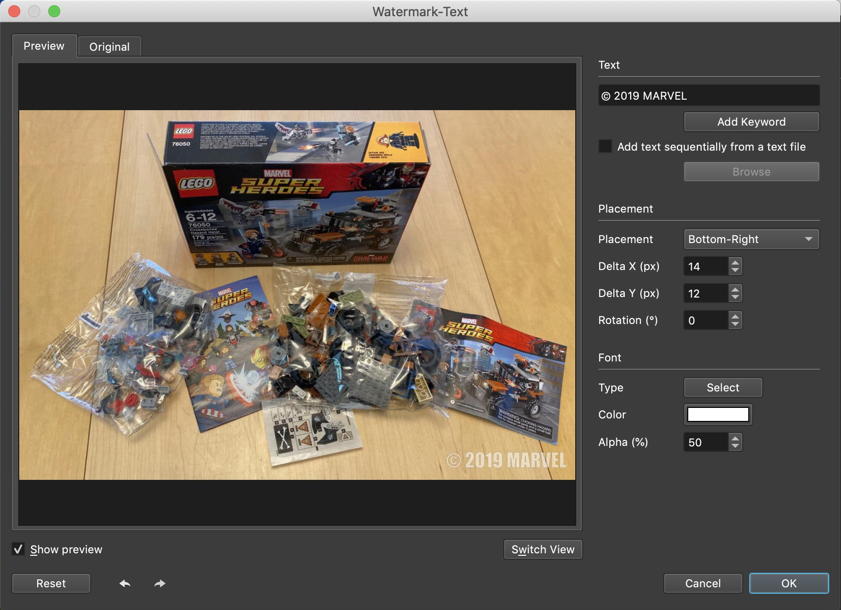Image resolution: width=841 pixels, height=610 pixels.
Task: Confirm with the OK button
Action: (788, 583)
